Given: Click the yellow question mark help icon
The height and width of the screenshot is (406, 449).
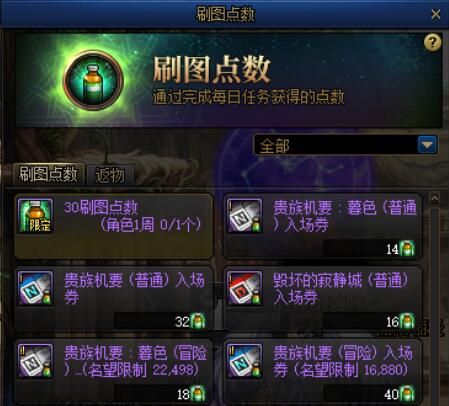Looking at the screenshot, I should 432,43.
